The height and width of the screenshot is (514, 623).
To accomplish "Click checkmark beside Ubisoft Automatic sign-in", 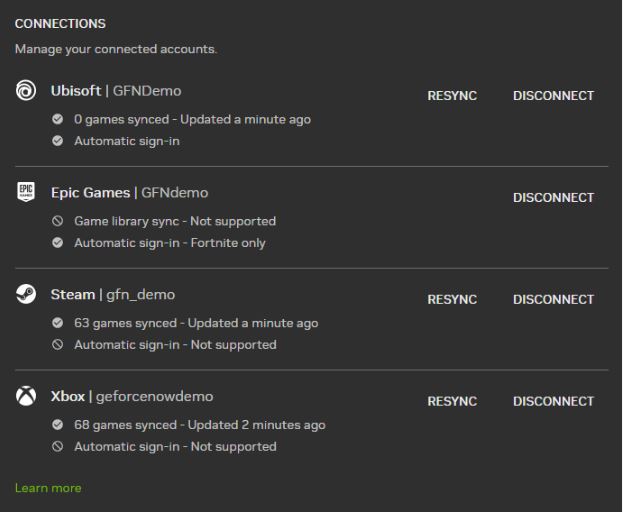I will (x=58, y=141).
